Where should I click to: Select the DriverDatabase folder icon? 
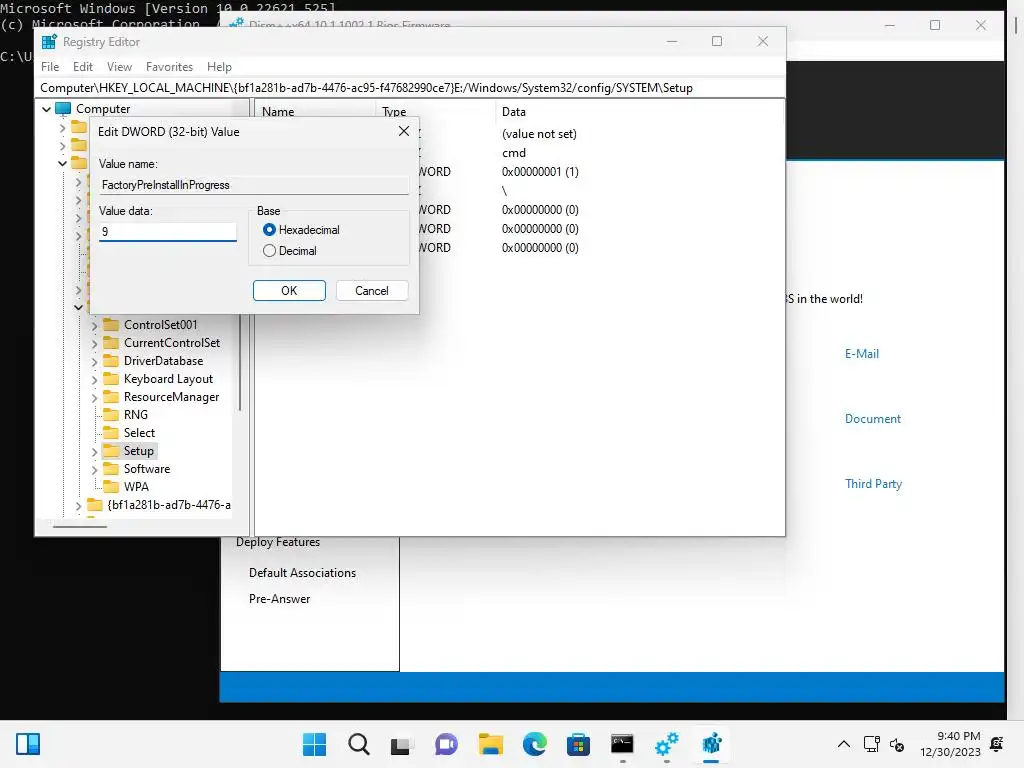click(112, 360)
